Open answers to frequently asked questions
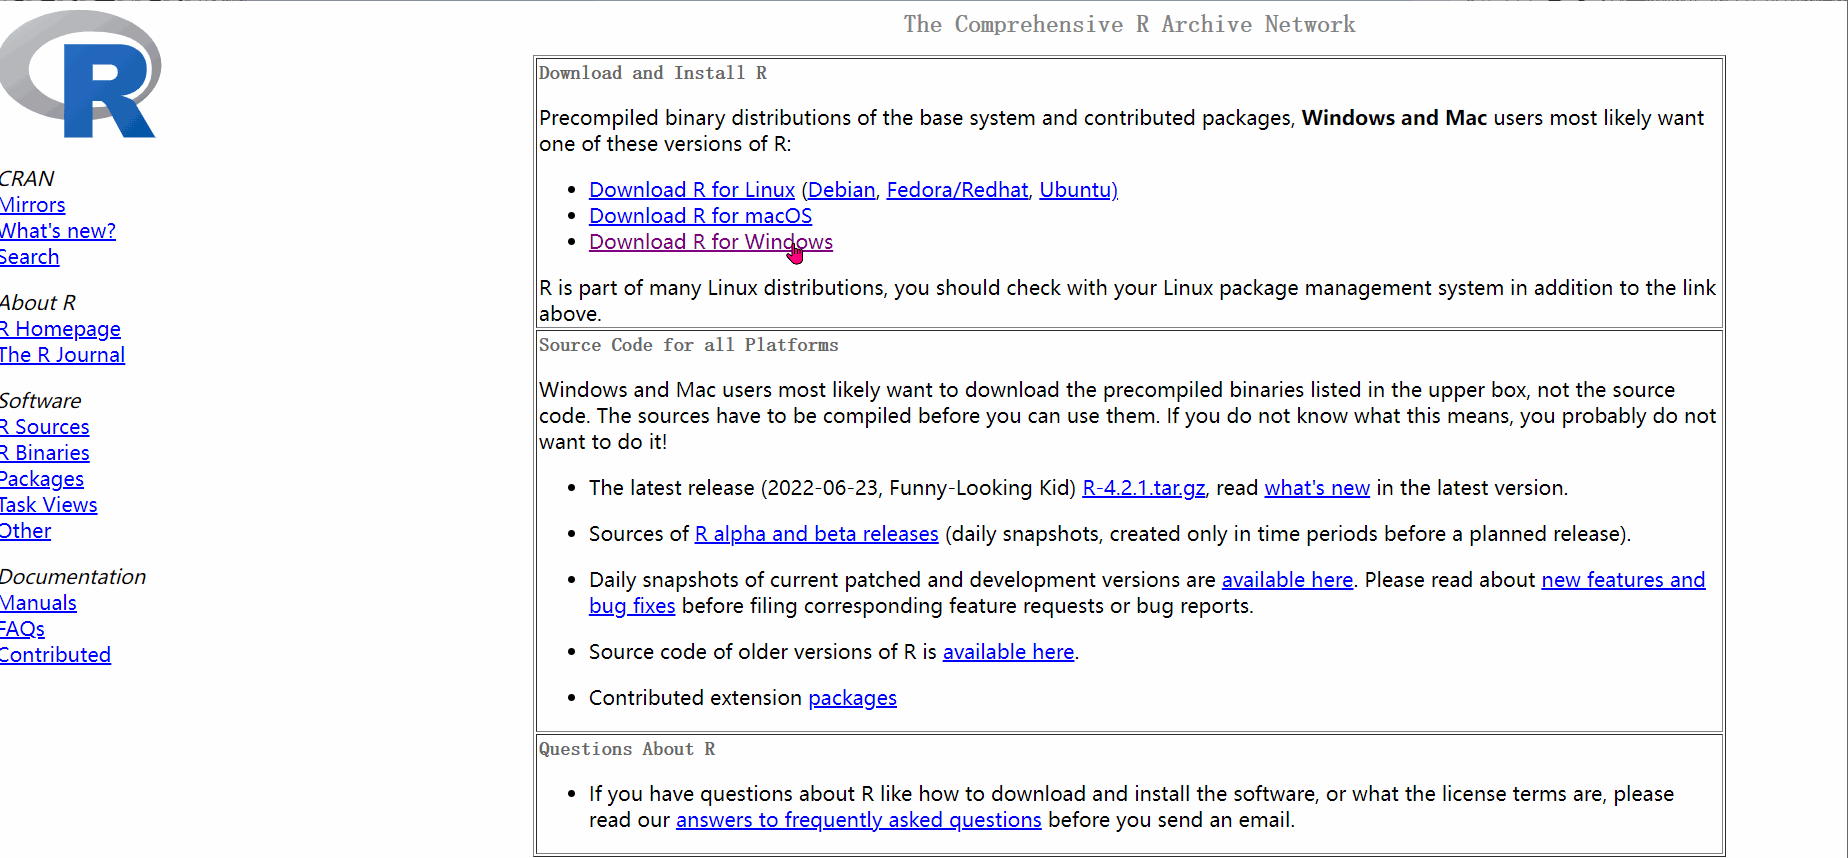The width and height of the screenshot is (1848, 858). point(859,820)
